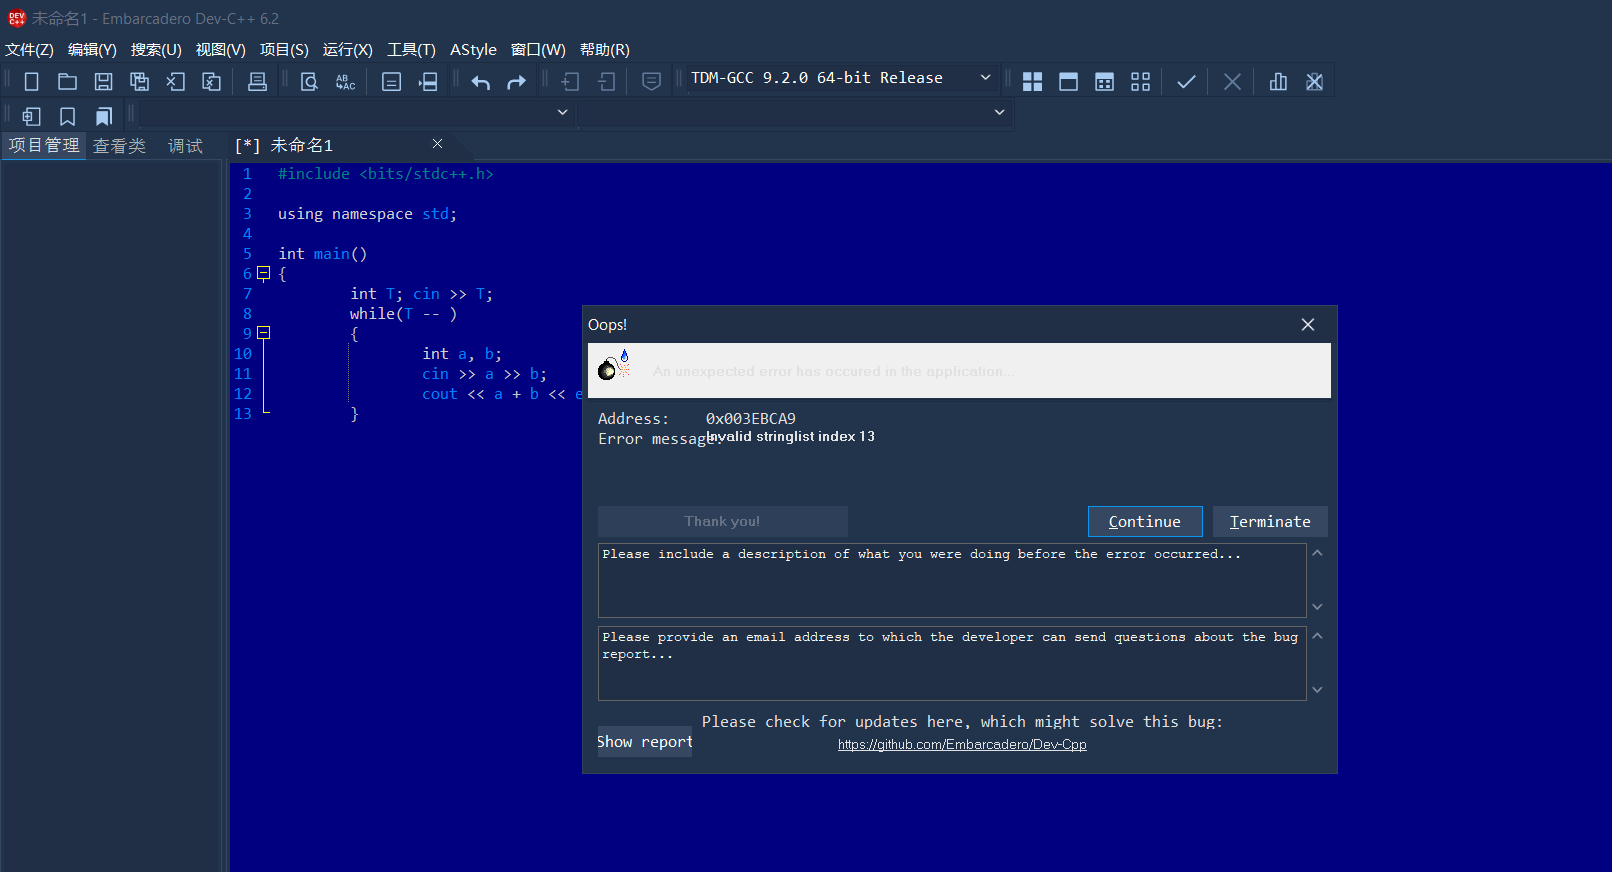The height and width of the screenshot is (872, 1612).
Task: Click the Save All toolbar icon
Action: (x=139, y=82)
